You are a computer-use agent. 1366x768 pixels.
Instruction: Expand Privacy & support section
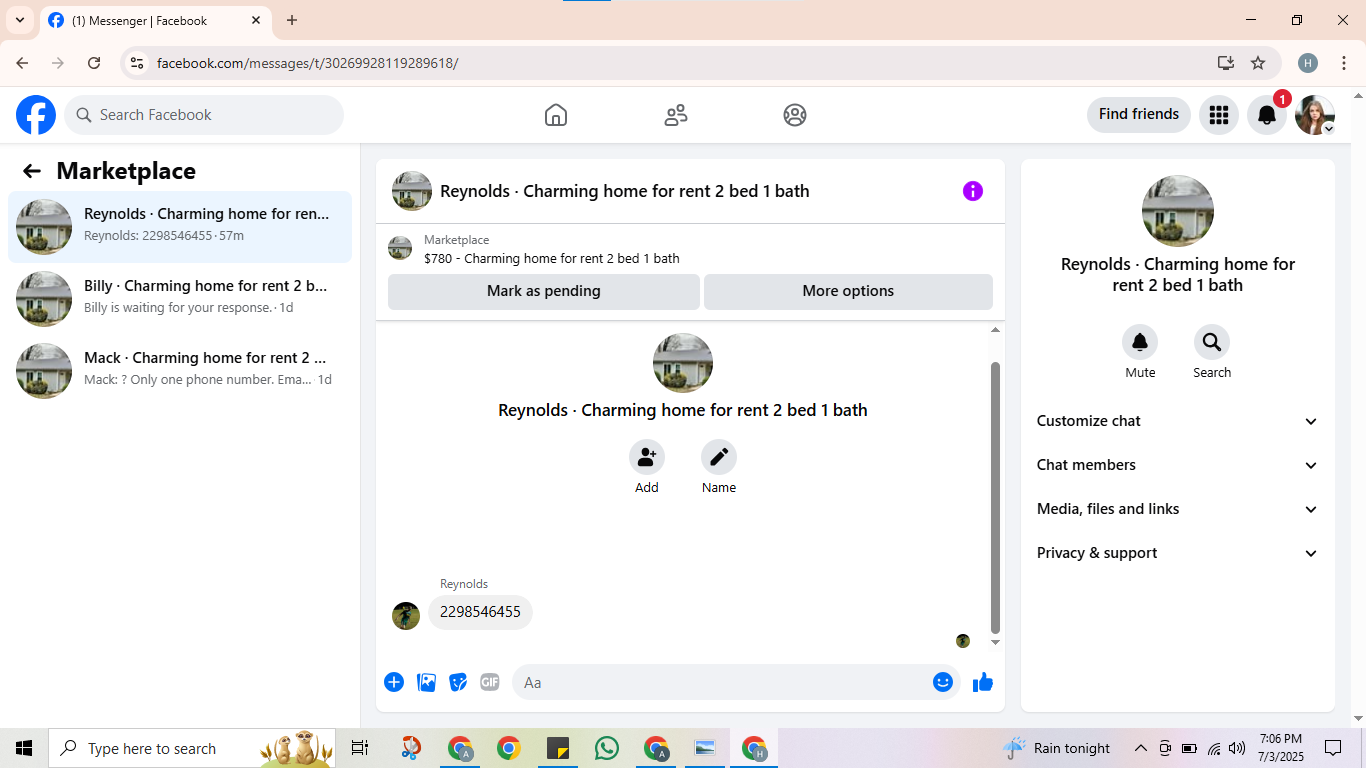pyautogui.click(x=1178, y=553)
